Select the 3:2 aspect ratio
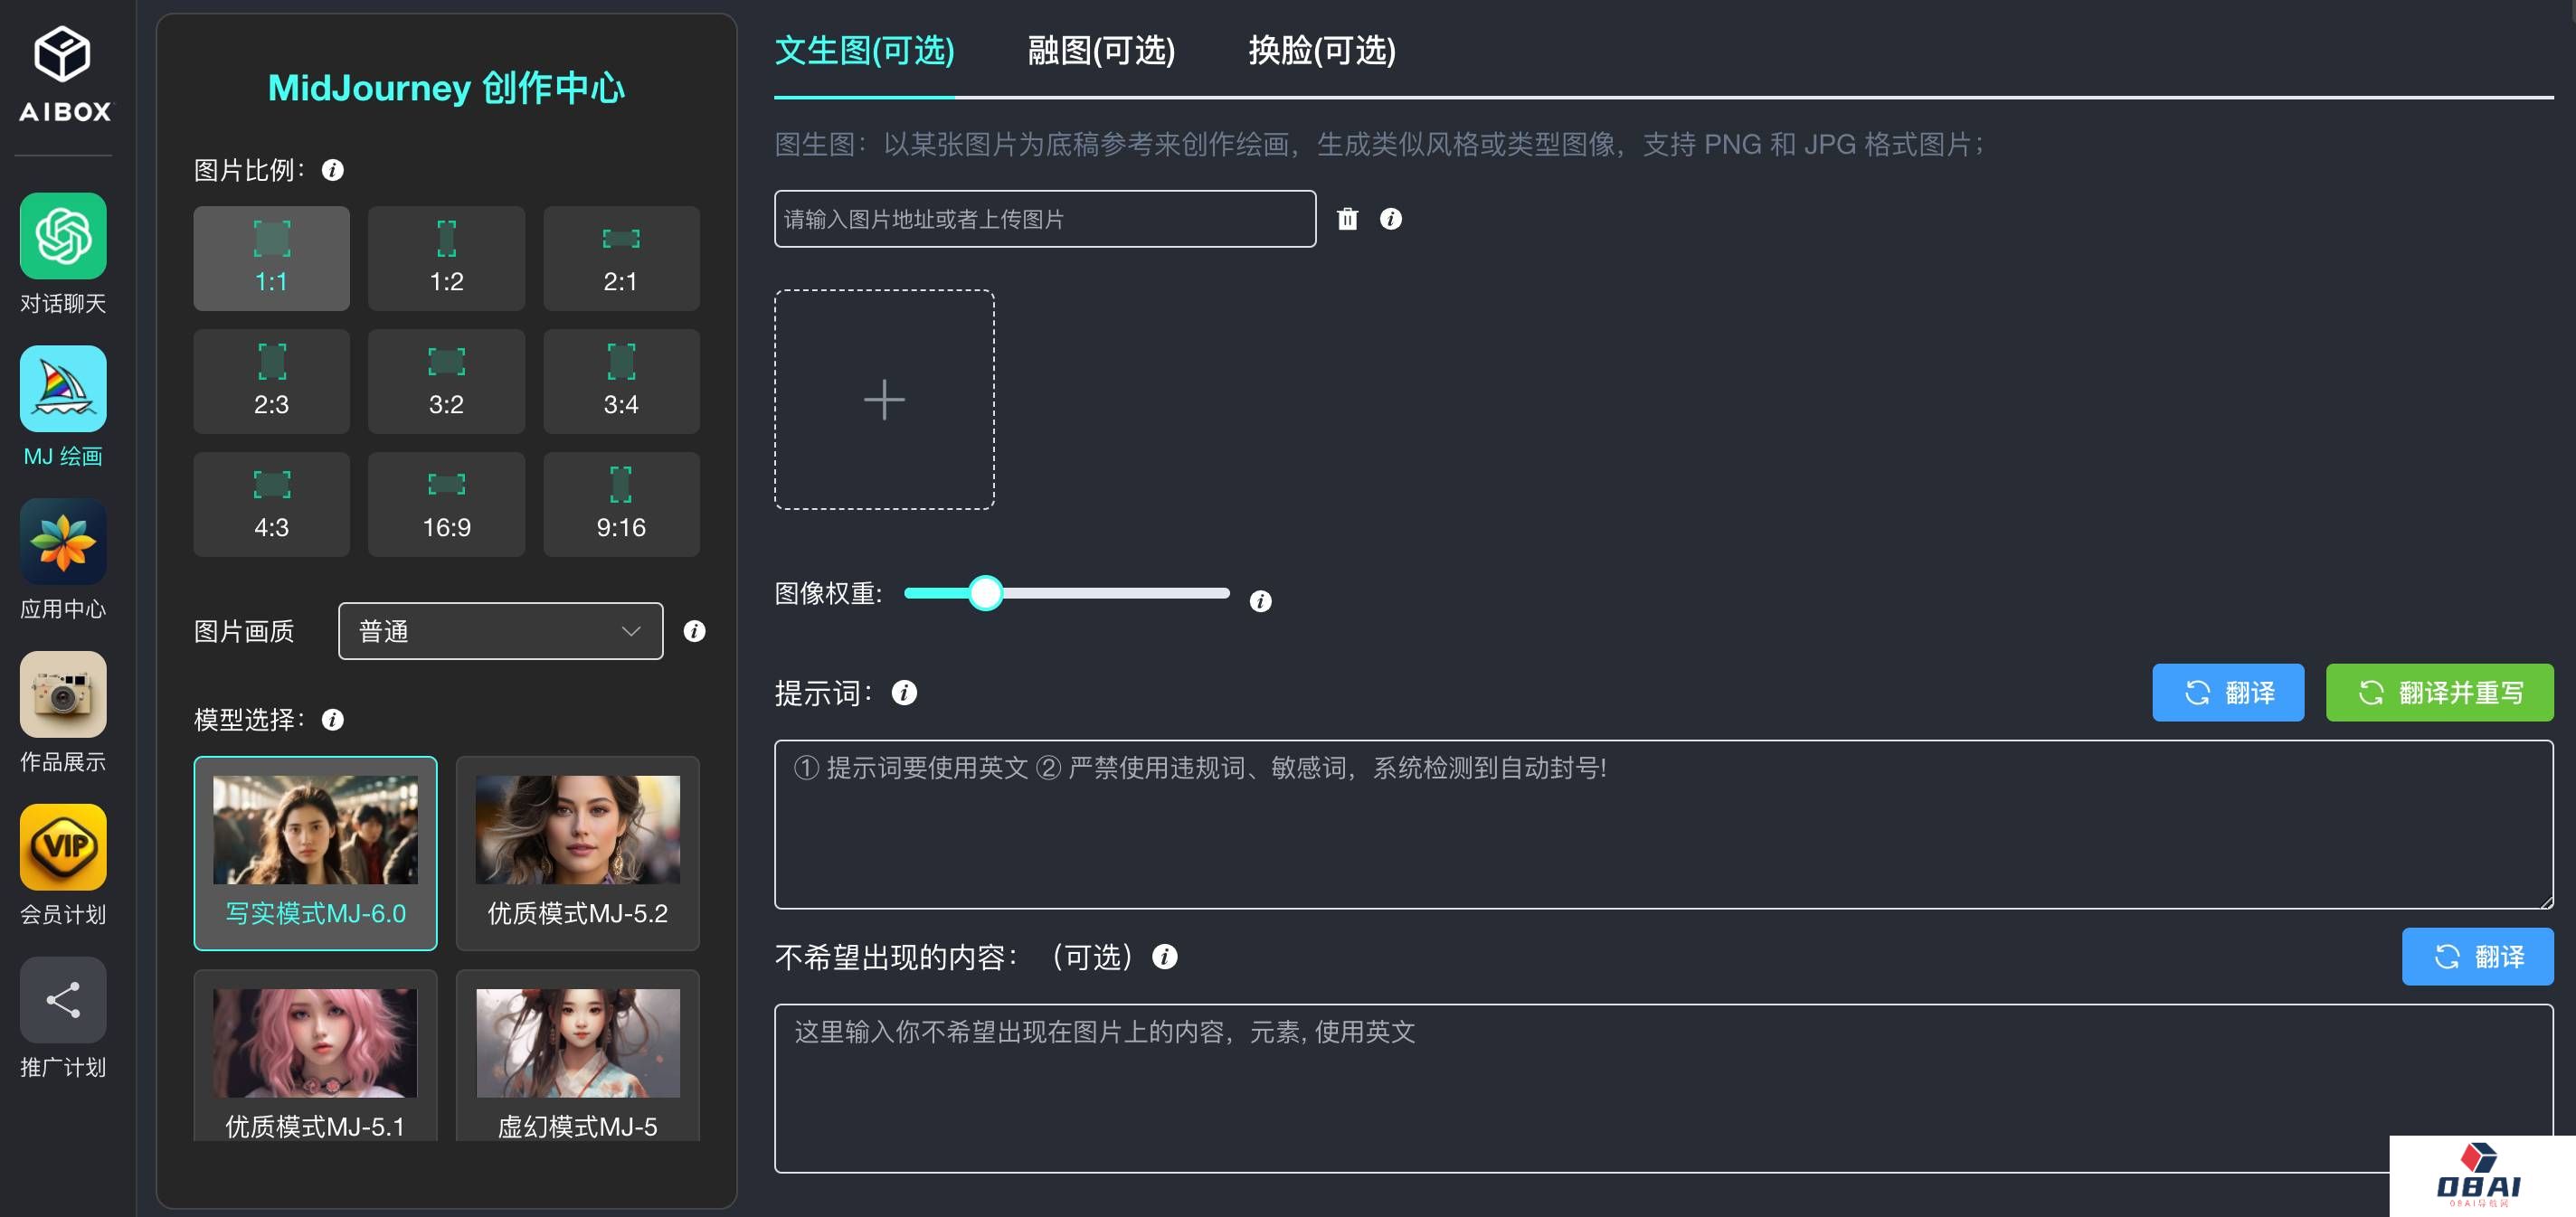This screenshot has height=1217, width=2576. pyautogui.click(x=446, y=381)
